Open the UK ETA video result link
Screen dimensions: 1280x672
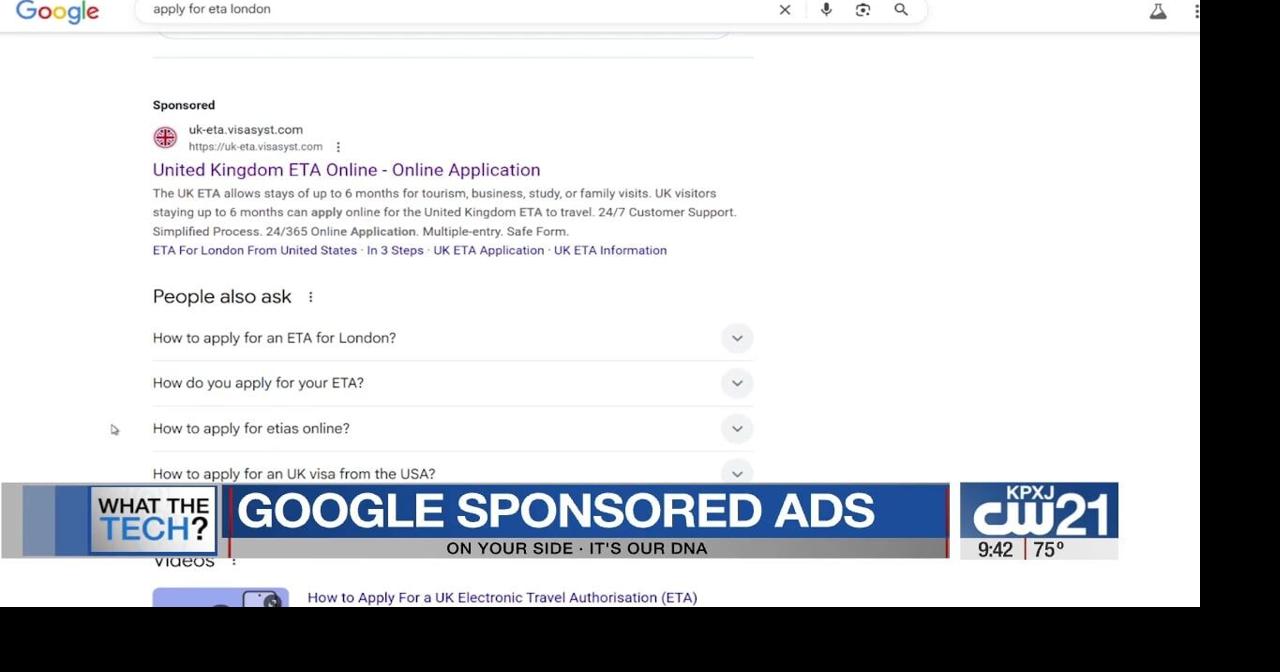[501, 597]
